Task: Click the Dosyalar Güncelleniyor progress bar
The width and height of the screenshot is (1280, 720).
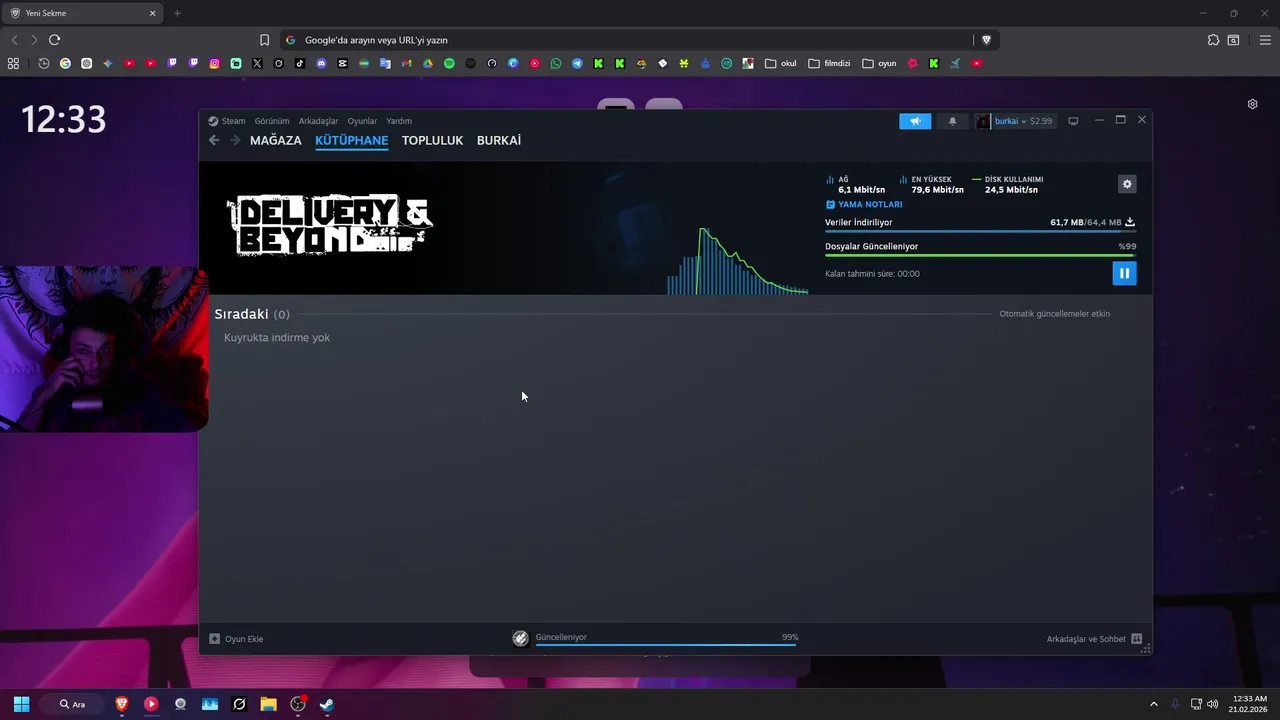Action: pyautogui.click(x=980, y=255)
